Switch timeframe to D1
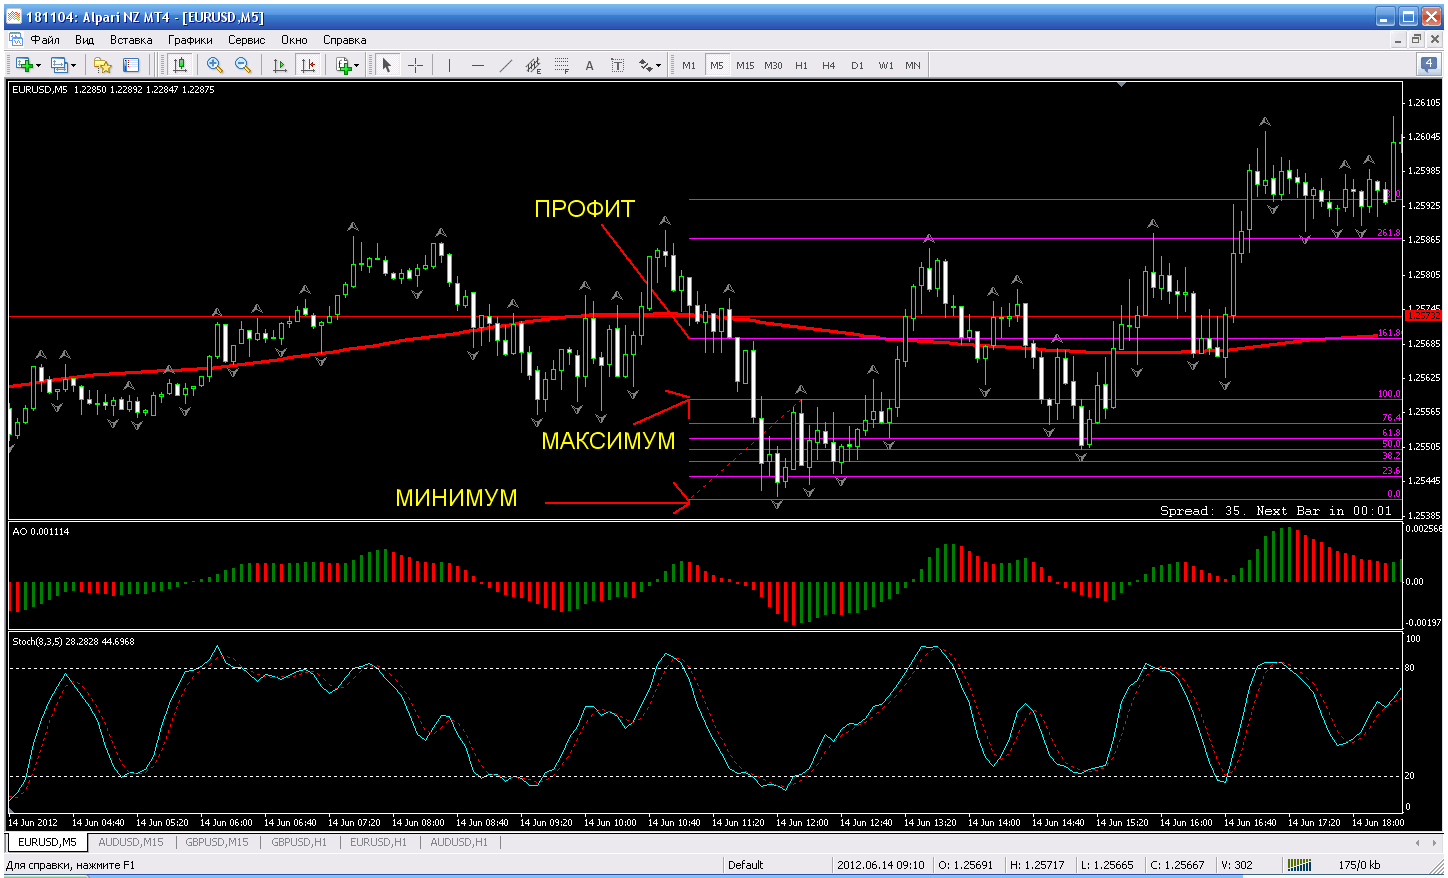Image resolution: width=1448 pixels, height=878 pixels. click(x=857, y=65)
